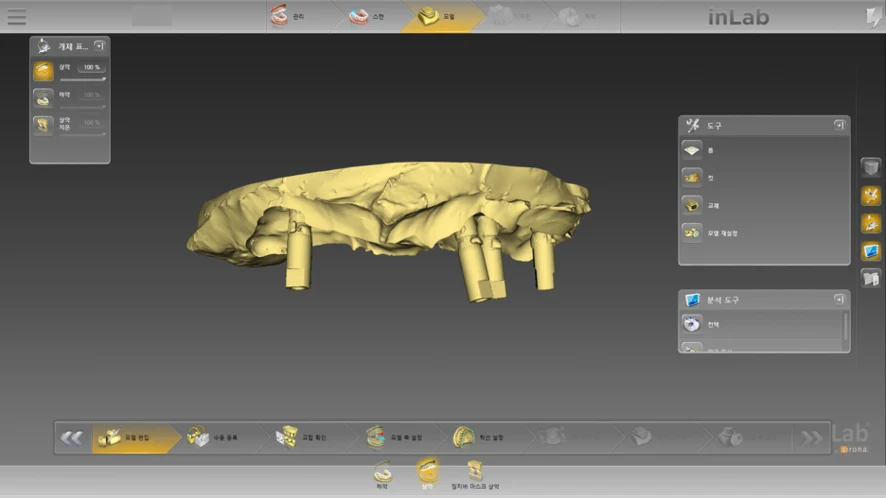Open the view options cube icon
Viewport: 886px width, 498px height.
point(871,167)
